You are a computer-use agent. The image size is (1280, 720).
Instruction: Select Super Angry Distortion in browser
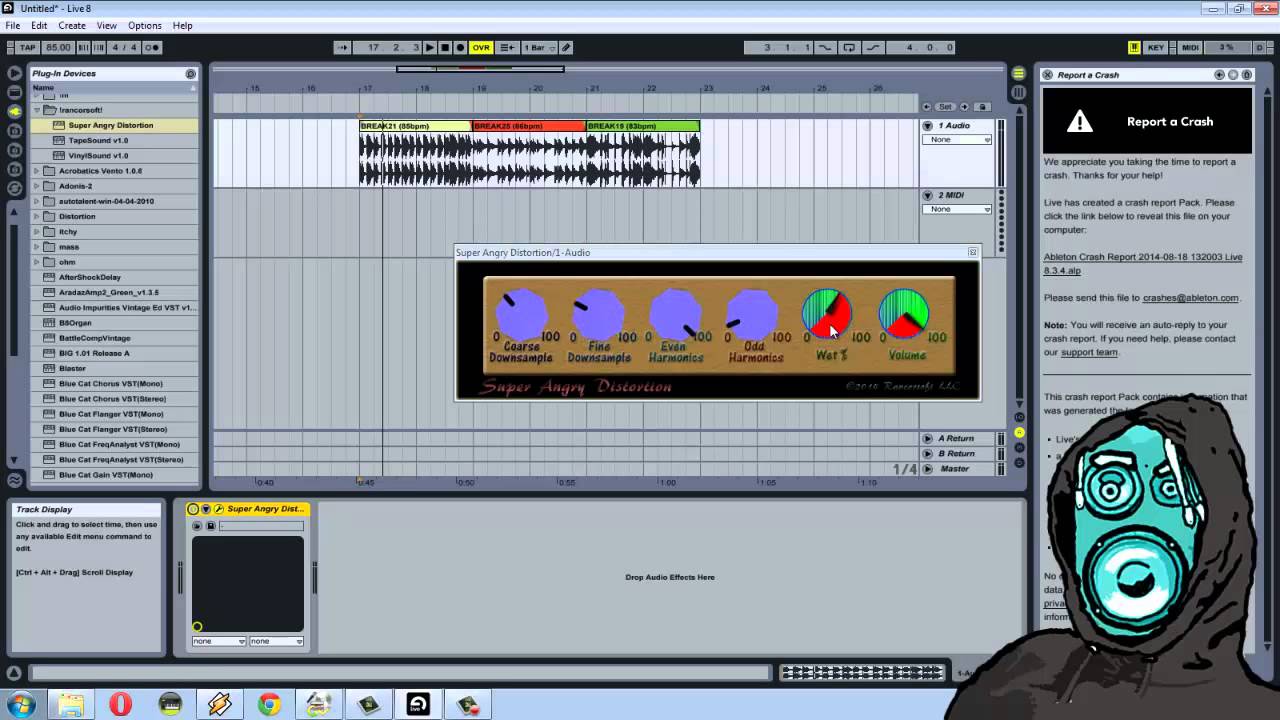114,125
